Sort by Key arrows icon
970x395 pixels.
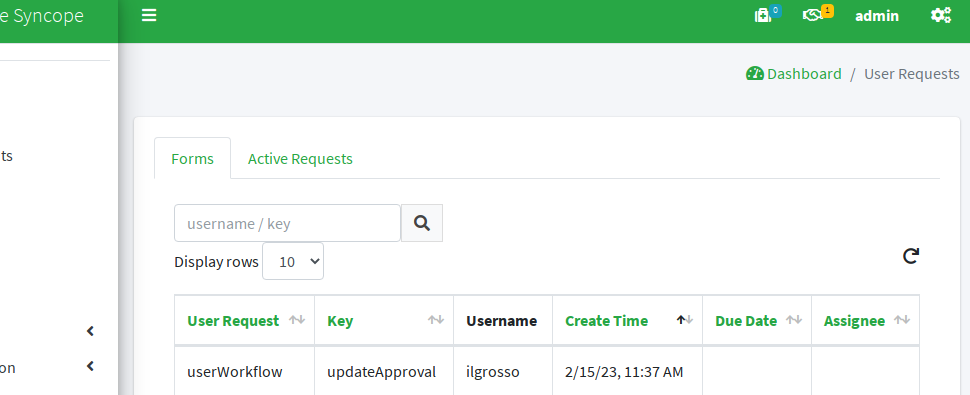click(x=436, y=320)
